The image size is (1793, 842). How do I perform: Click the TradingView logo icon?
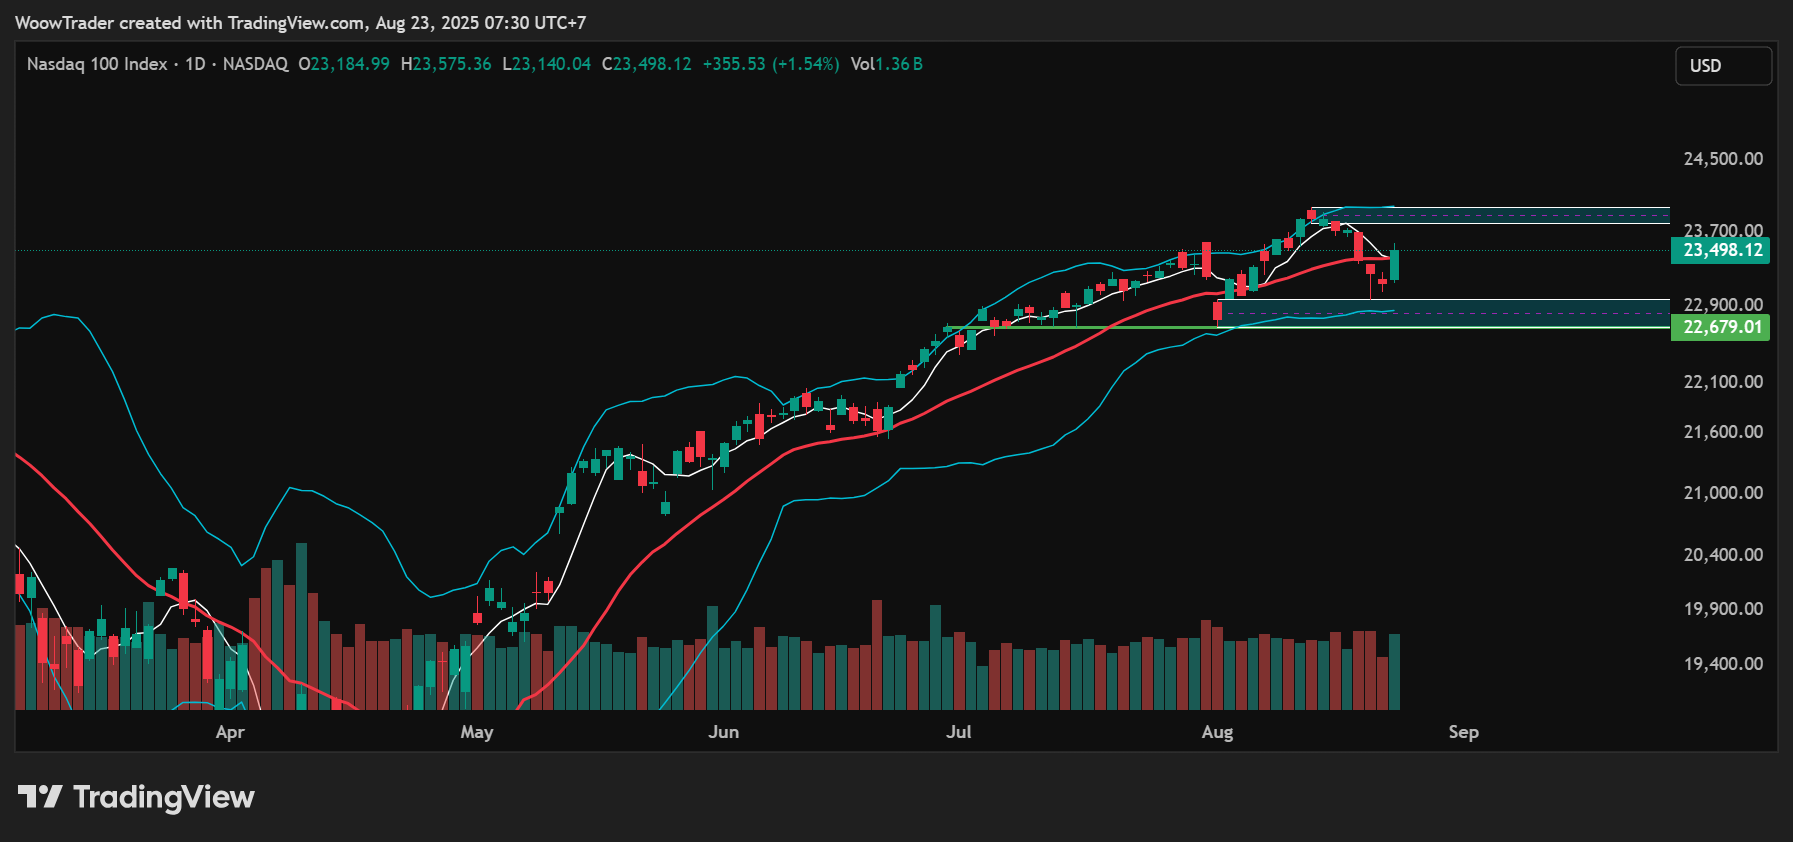pos(40,797)
